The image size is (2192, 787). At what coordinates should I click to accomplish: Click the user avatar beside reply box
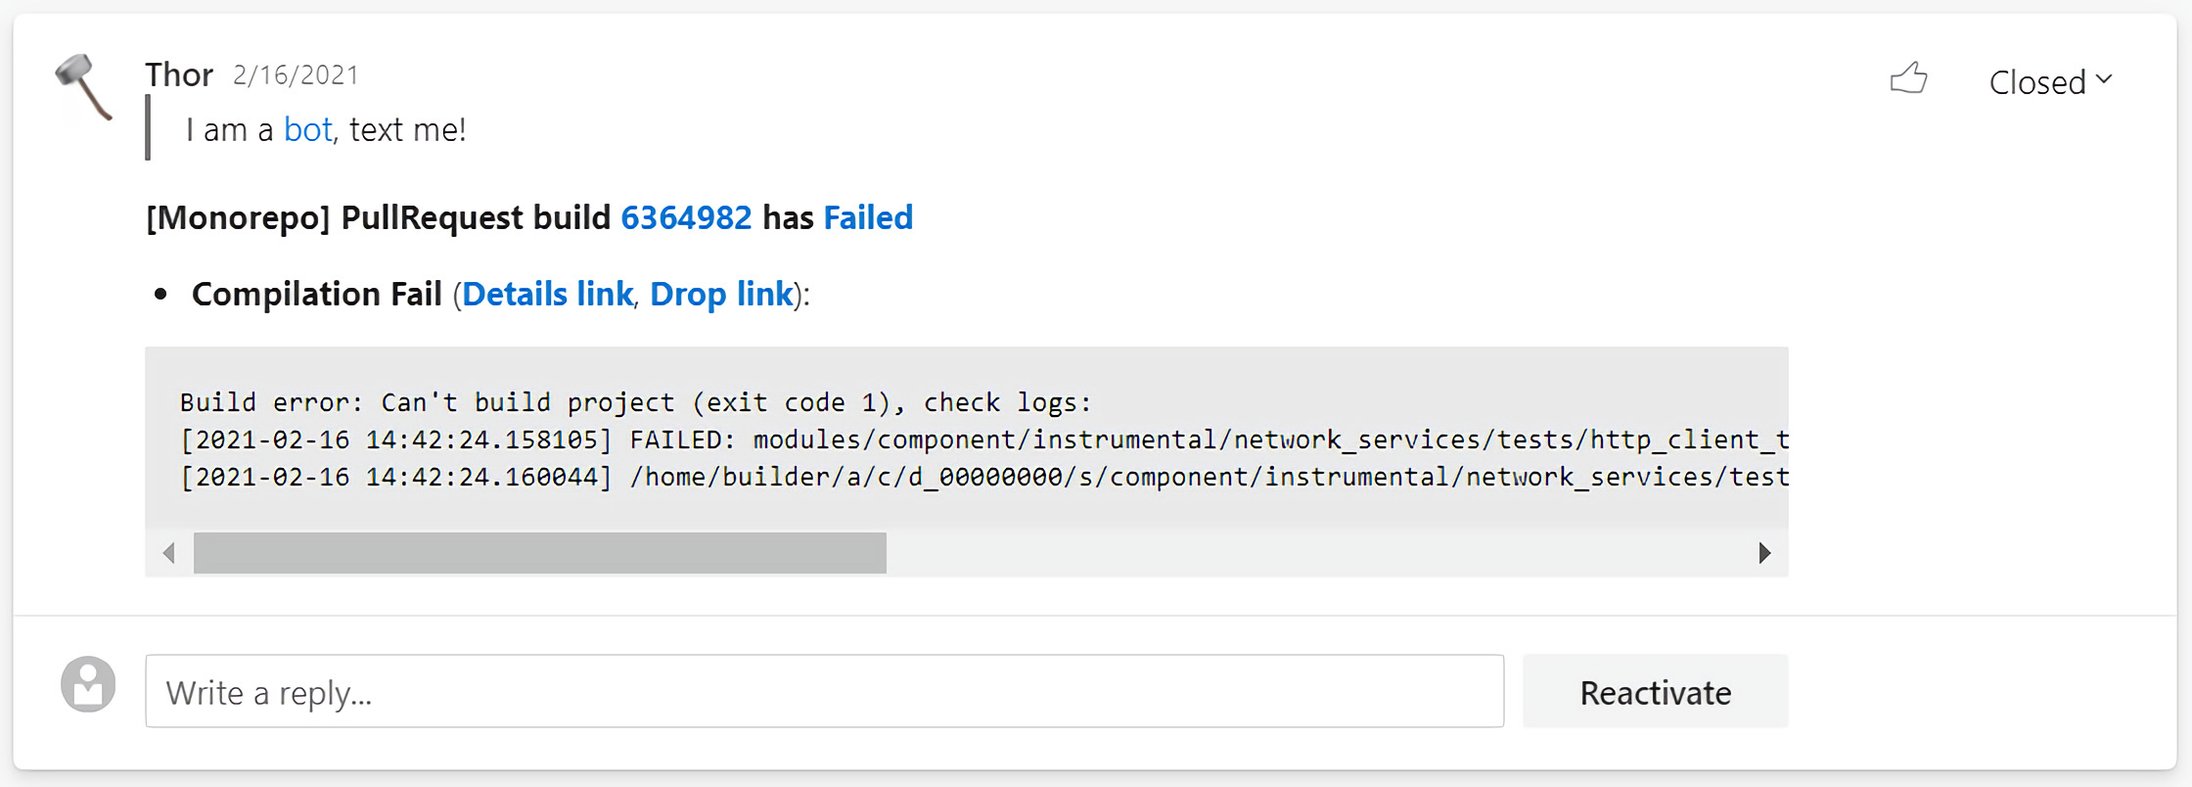[88, 684]
